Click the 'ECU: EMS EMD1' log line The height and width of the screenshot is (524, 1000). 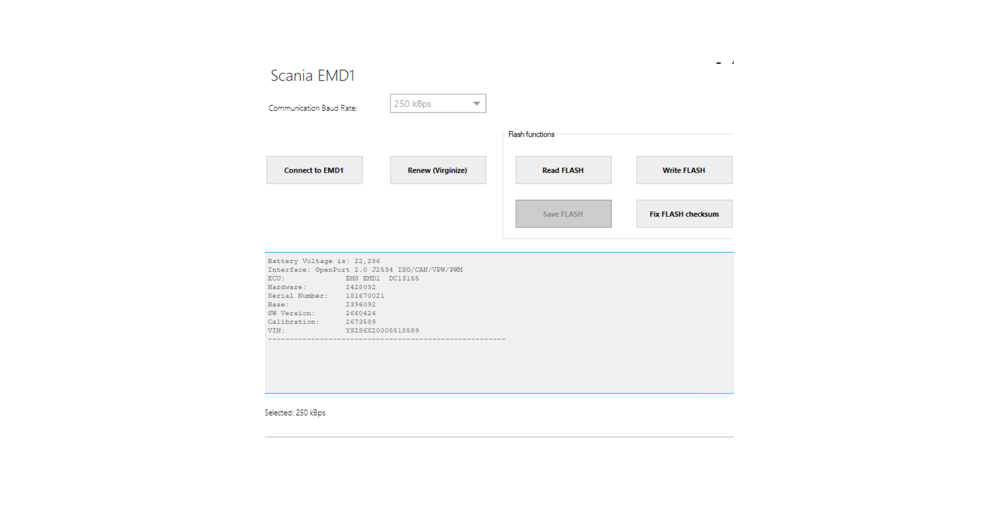pyautogui.click(x=344, y=279)
